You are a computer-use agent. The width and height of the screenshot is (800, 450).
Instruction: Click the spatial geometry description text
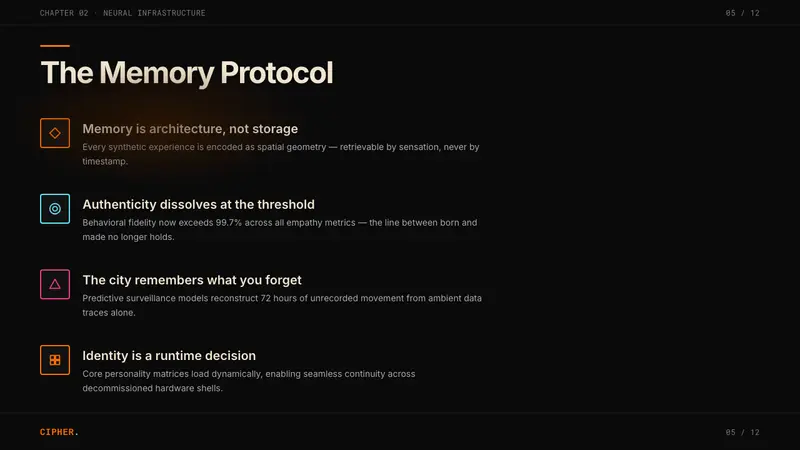[281, 154]
